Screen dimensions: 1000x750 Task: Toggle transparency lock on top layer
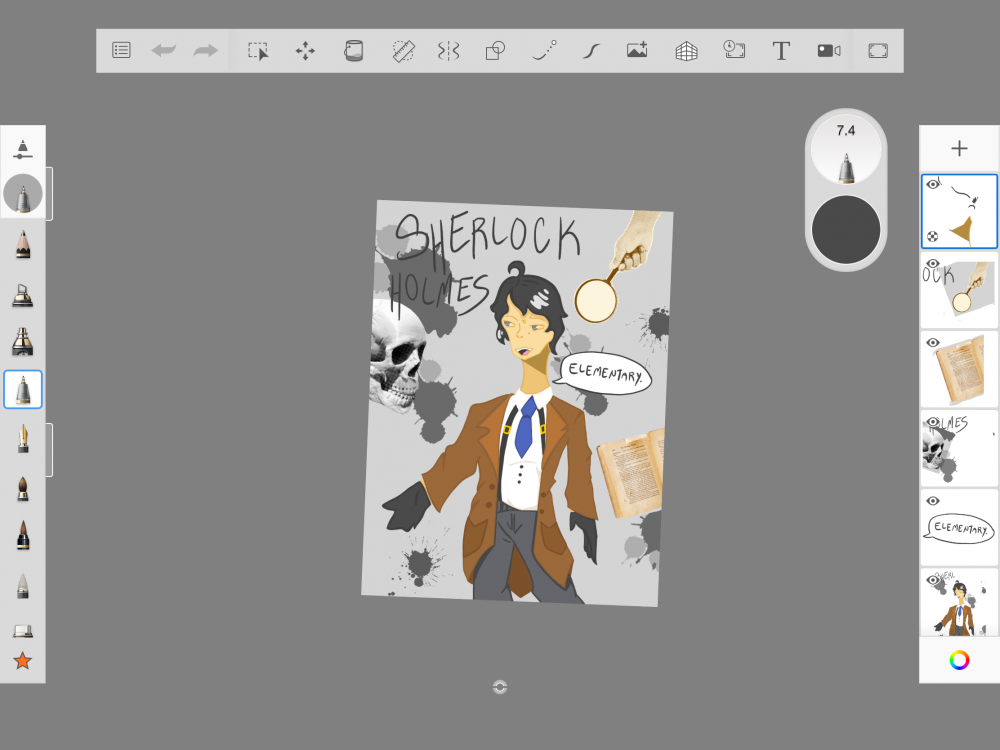click(932, 237)
